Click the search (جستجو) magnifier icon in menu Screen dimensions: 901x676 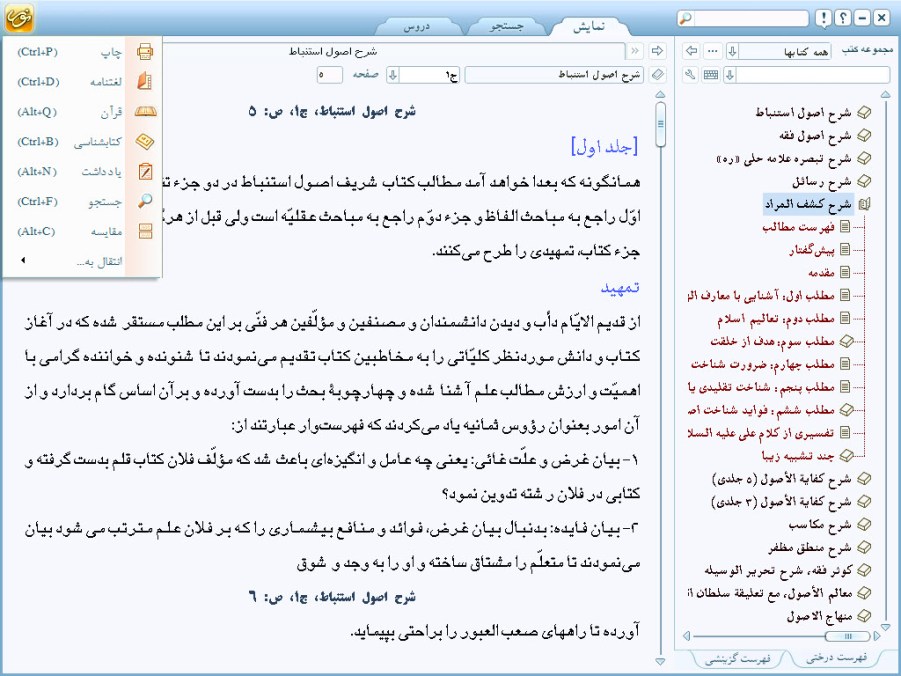[x=145, y=201]
